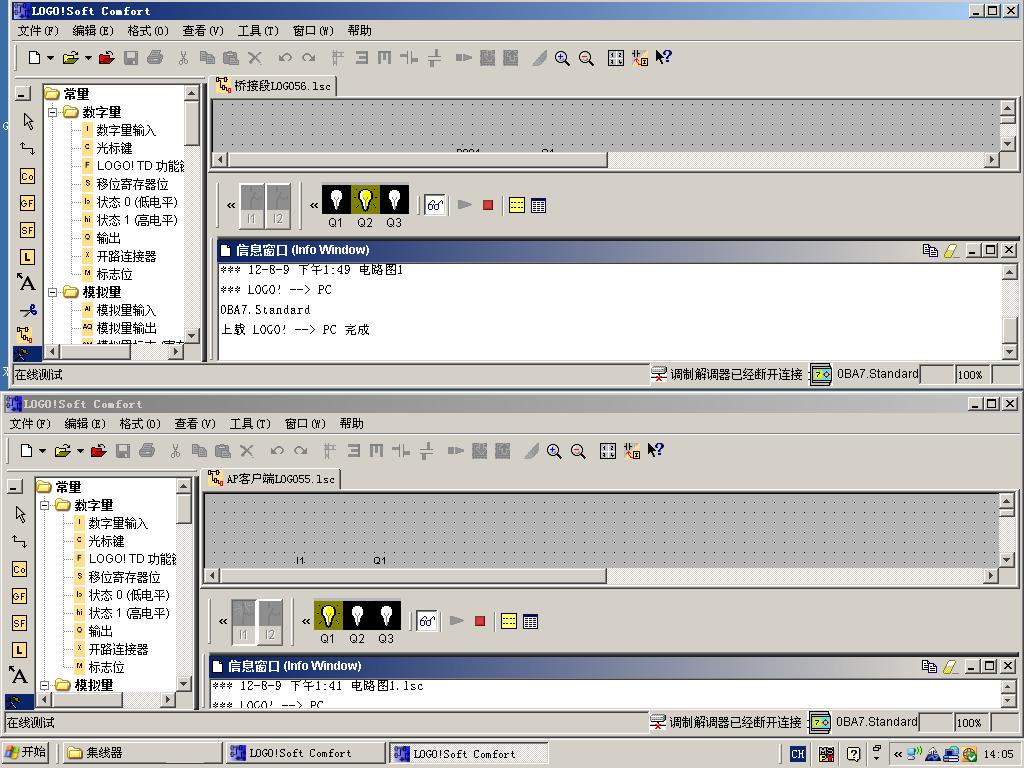Open the New file dropdown arrow in top window
Viewport: 1024px width, 768px height.
[x=50, y=58]
